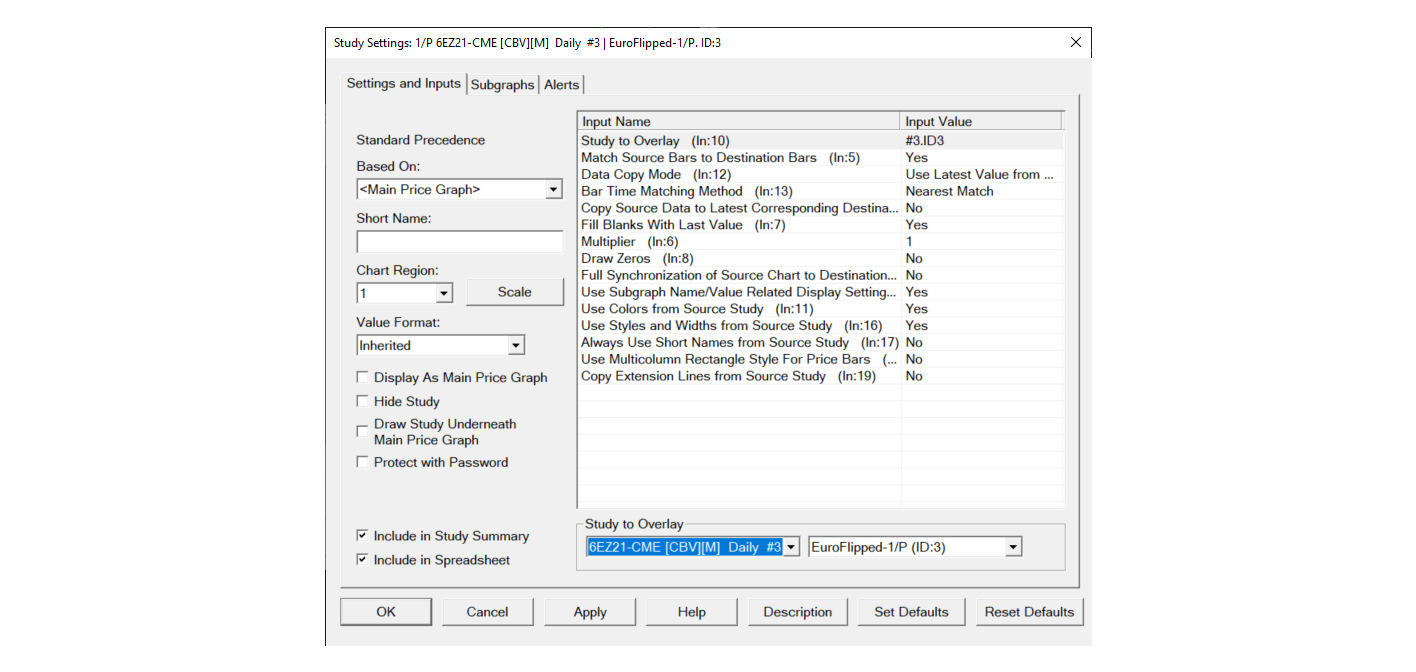Click the Reset Defaults button
Screen dimensions: 1416x672
coord(1028,612)
